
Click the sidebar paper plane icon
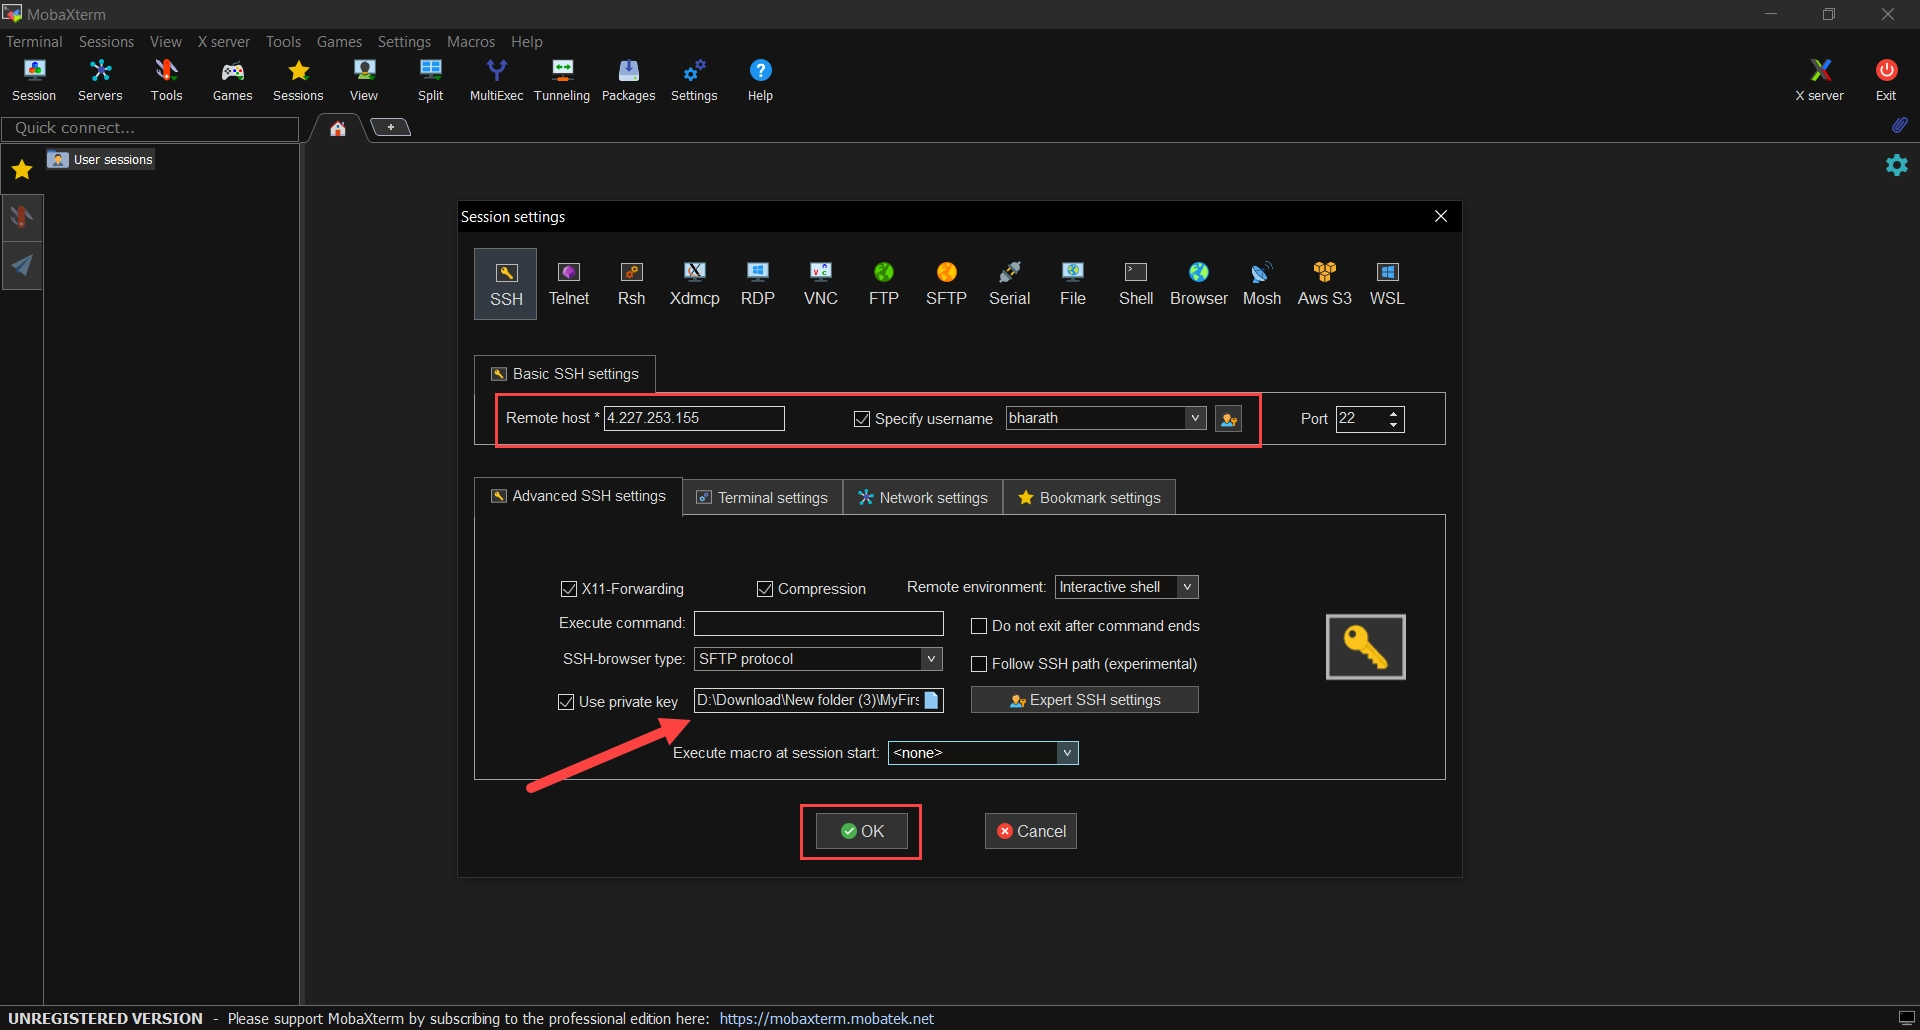click(x=22, y=265)
